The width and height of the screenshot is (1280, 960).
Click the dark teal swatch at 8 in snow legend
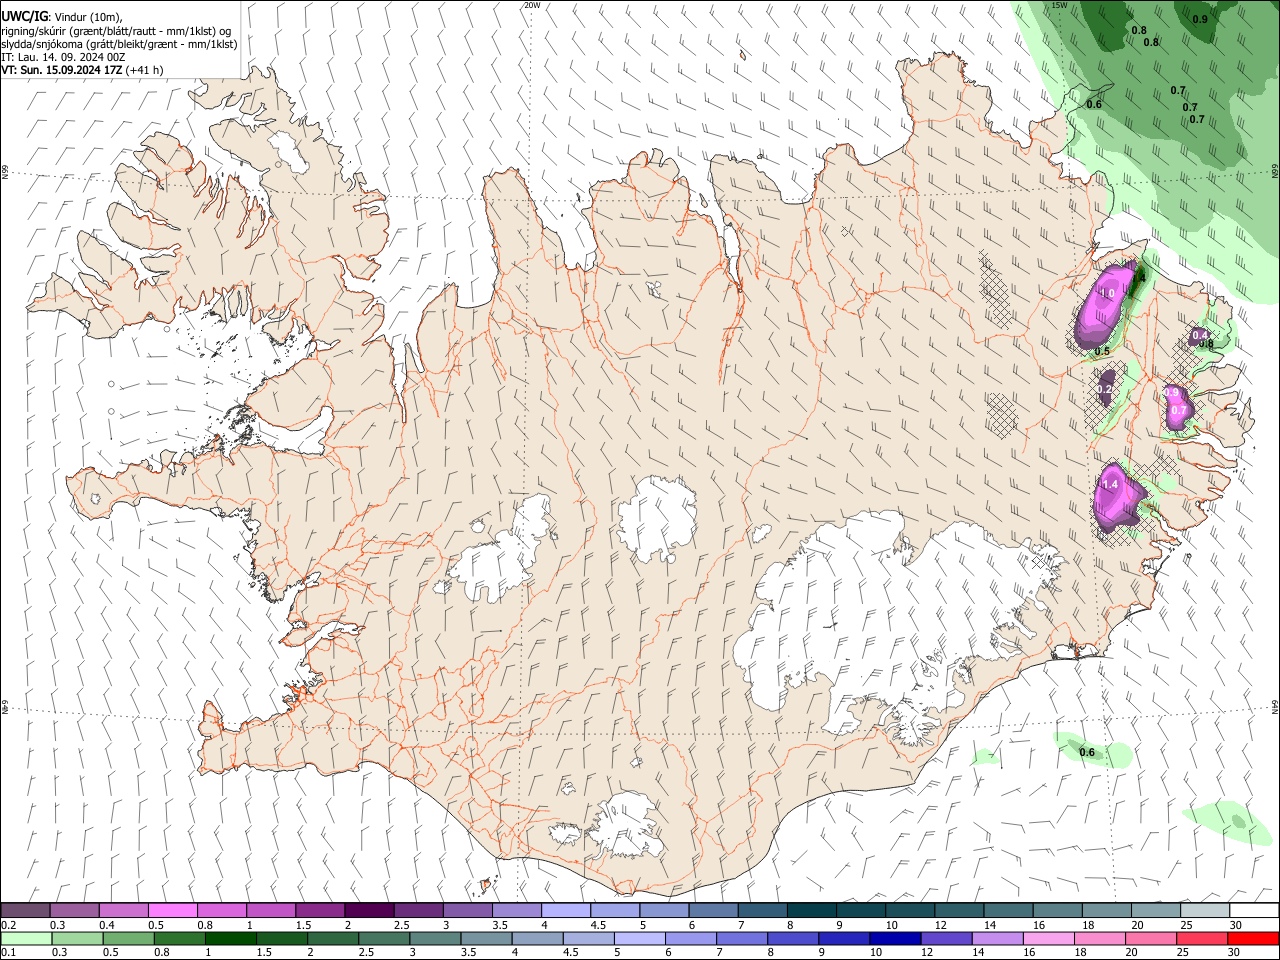pos(810,911)
